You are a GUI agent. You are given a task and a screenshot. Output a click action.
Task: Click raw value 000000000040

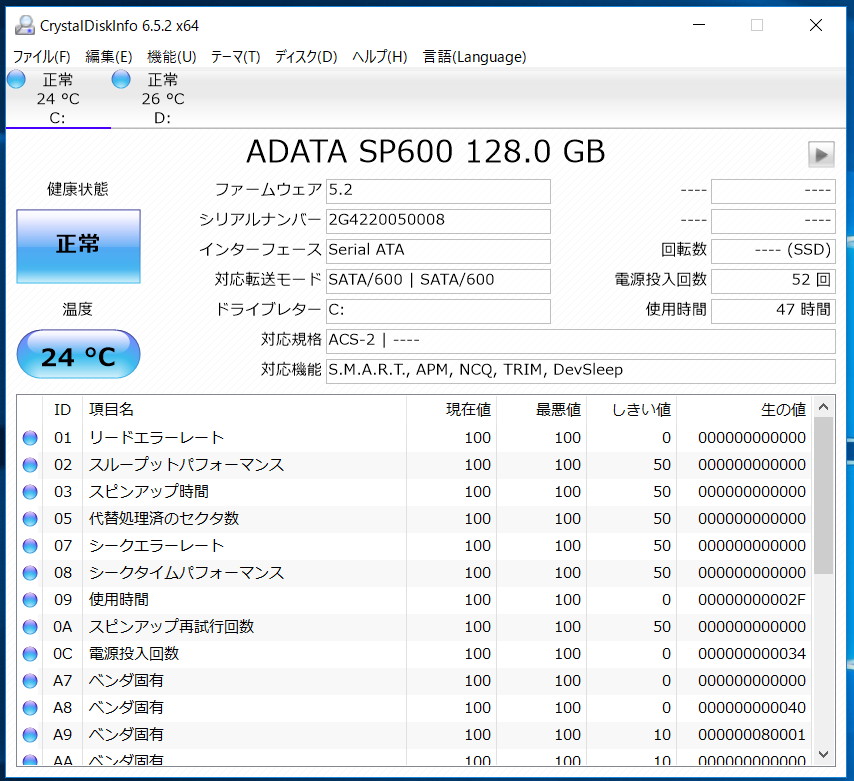pos(752,707)
